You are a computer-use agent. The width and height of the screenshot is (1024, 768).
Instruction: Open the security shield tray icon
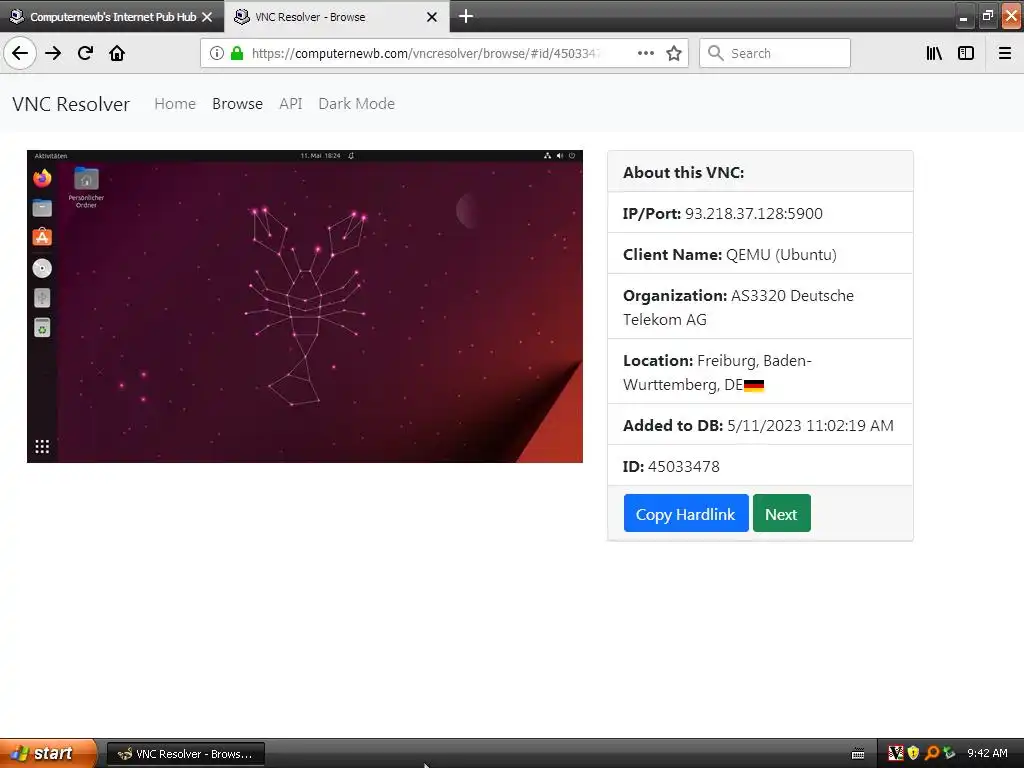point(913,753)
